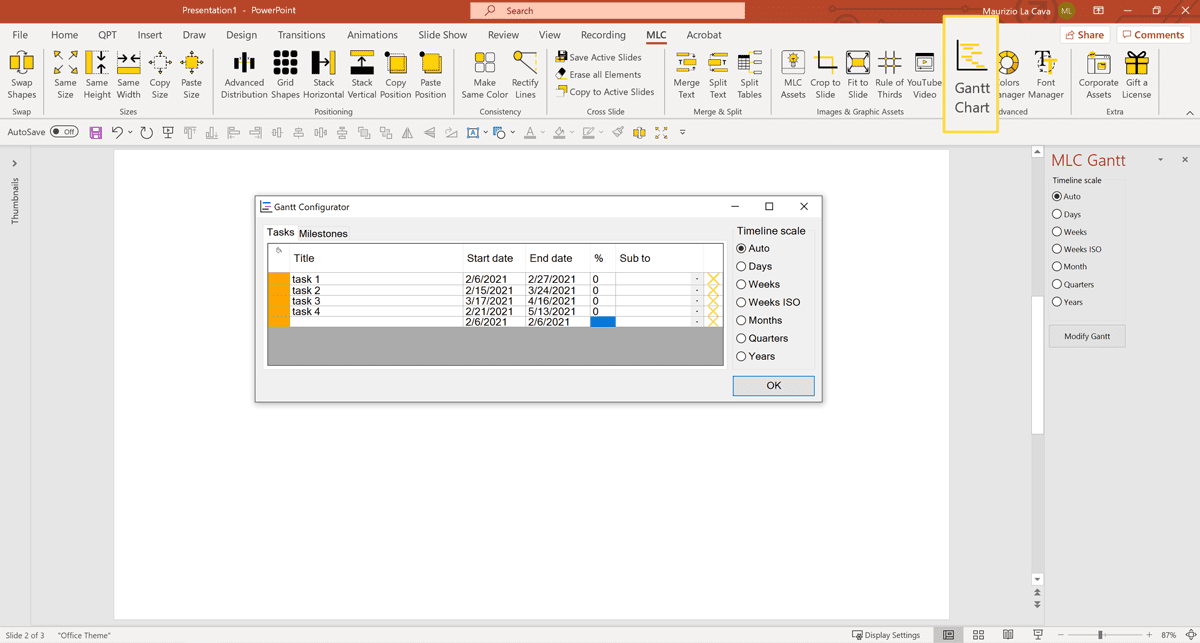Select Stack Vertical

click(362, 74)
